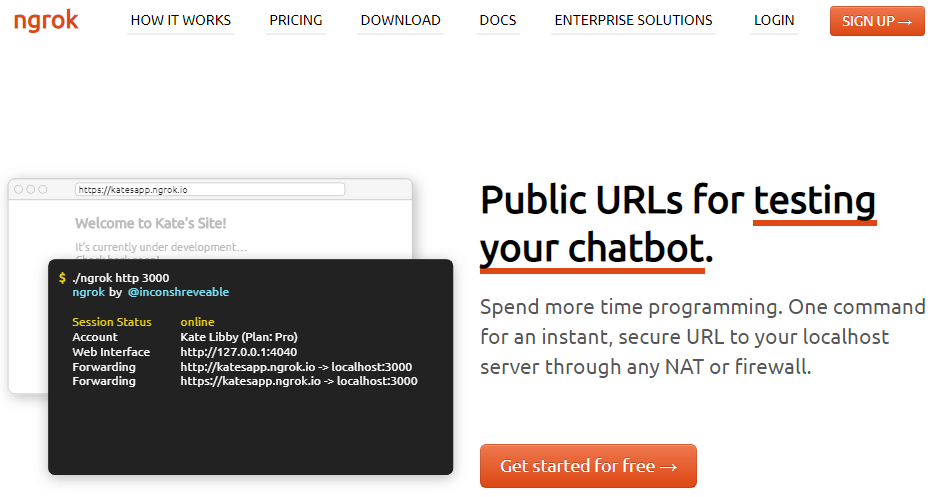Click the online status value
Screen dimensions: 936x497
197,322
